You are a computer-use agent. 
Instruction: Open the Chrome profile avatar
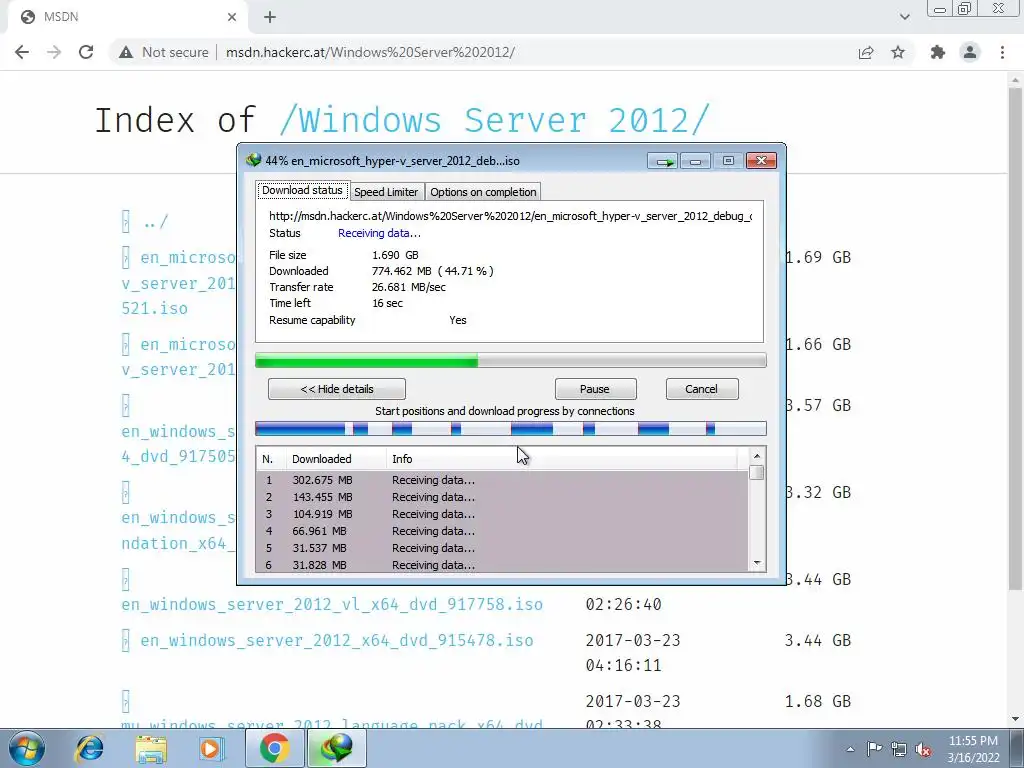(x=970, y=52)
